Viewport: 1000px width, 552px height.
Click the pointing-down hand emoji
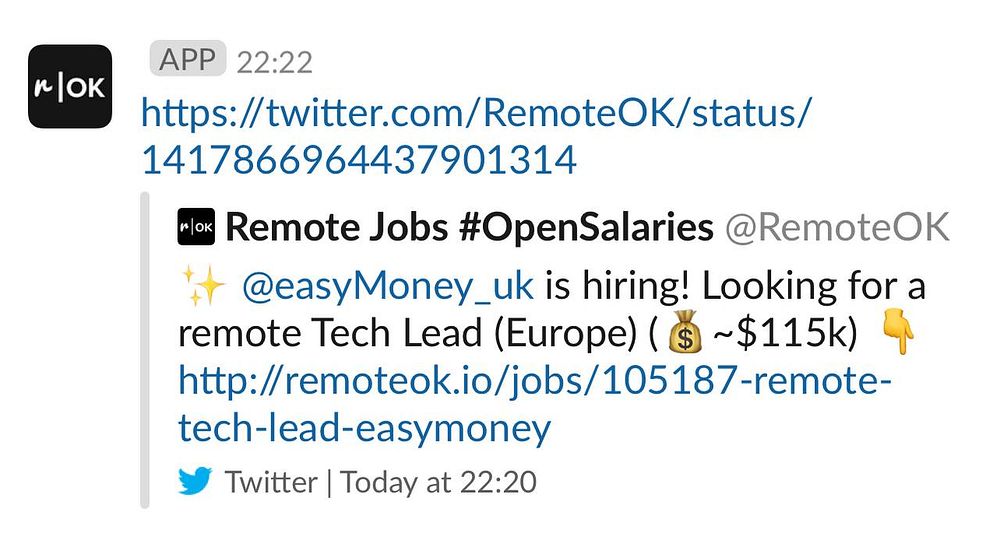click(x=900, y=334)
